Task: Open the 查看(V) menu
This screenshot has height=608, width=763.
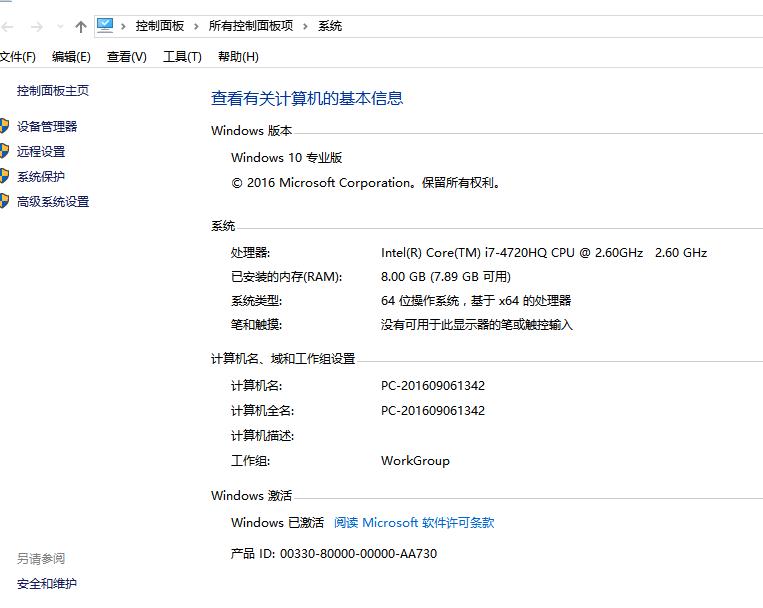Action: [126, 57]
